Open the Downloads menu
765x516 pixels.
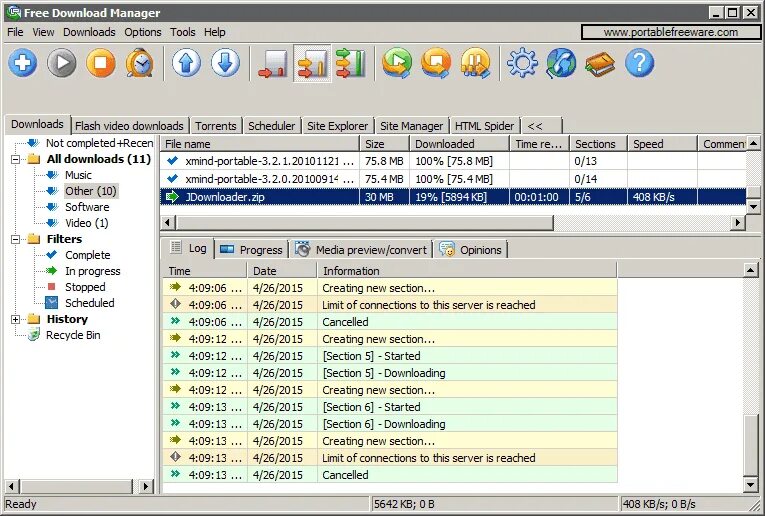[x=89, y=32]
